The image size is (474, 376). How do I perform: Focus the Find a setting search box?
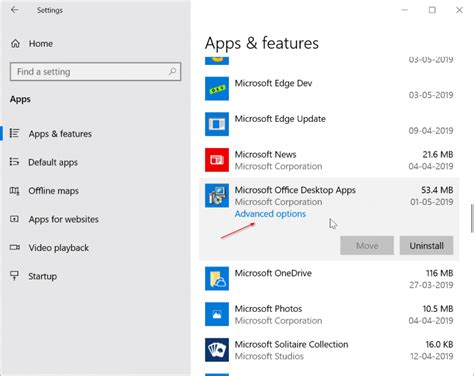95,72
